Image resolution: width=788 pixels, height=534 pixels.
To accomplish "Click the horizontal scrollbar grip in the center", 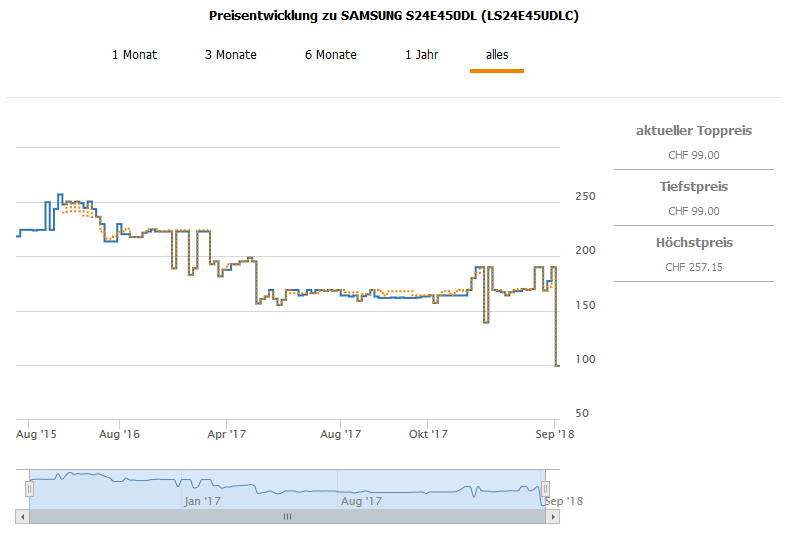I will (287, 517).
